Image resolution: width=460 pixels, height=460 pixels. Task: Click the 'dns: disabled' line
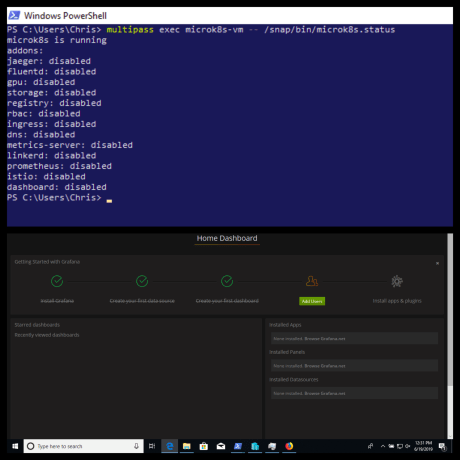[x=41, y=135]
